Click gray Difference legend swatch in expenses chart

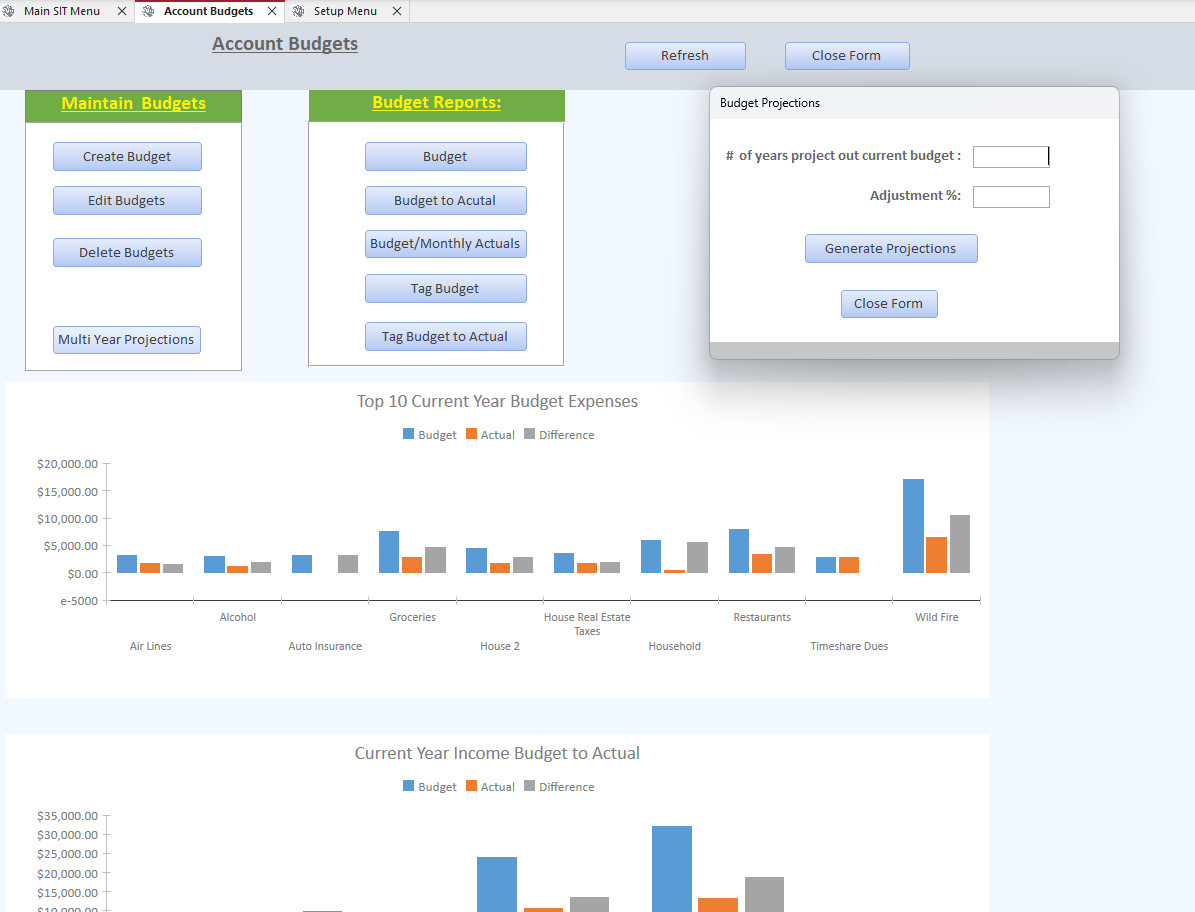tap(530, 434)
